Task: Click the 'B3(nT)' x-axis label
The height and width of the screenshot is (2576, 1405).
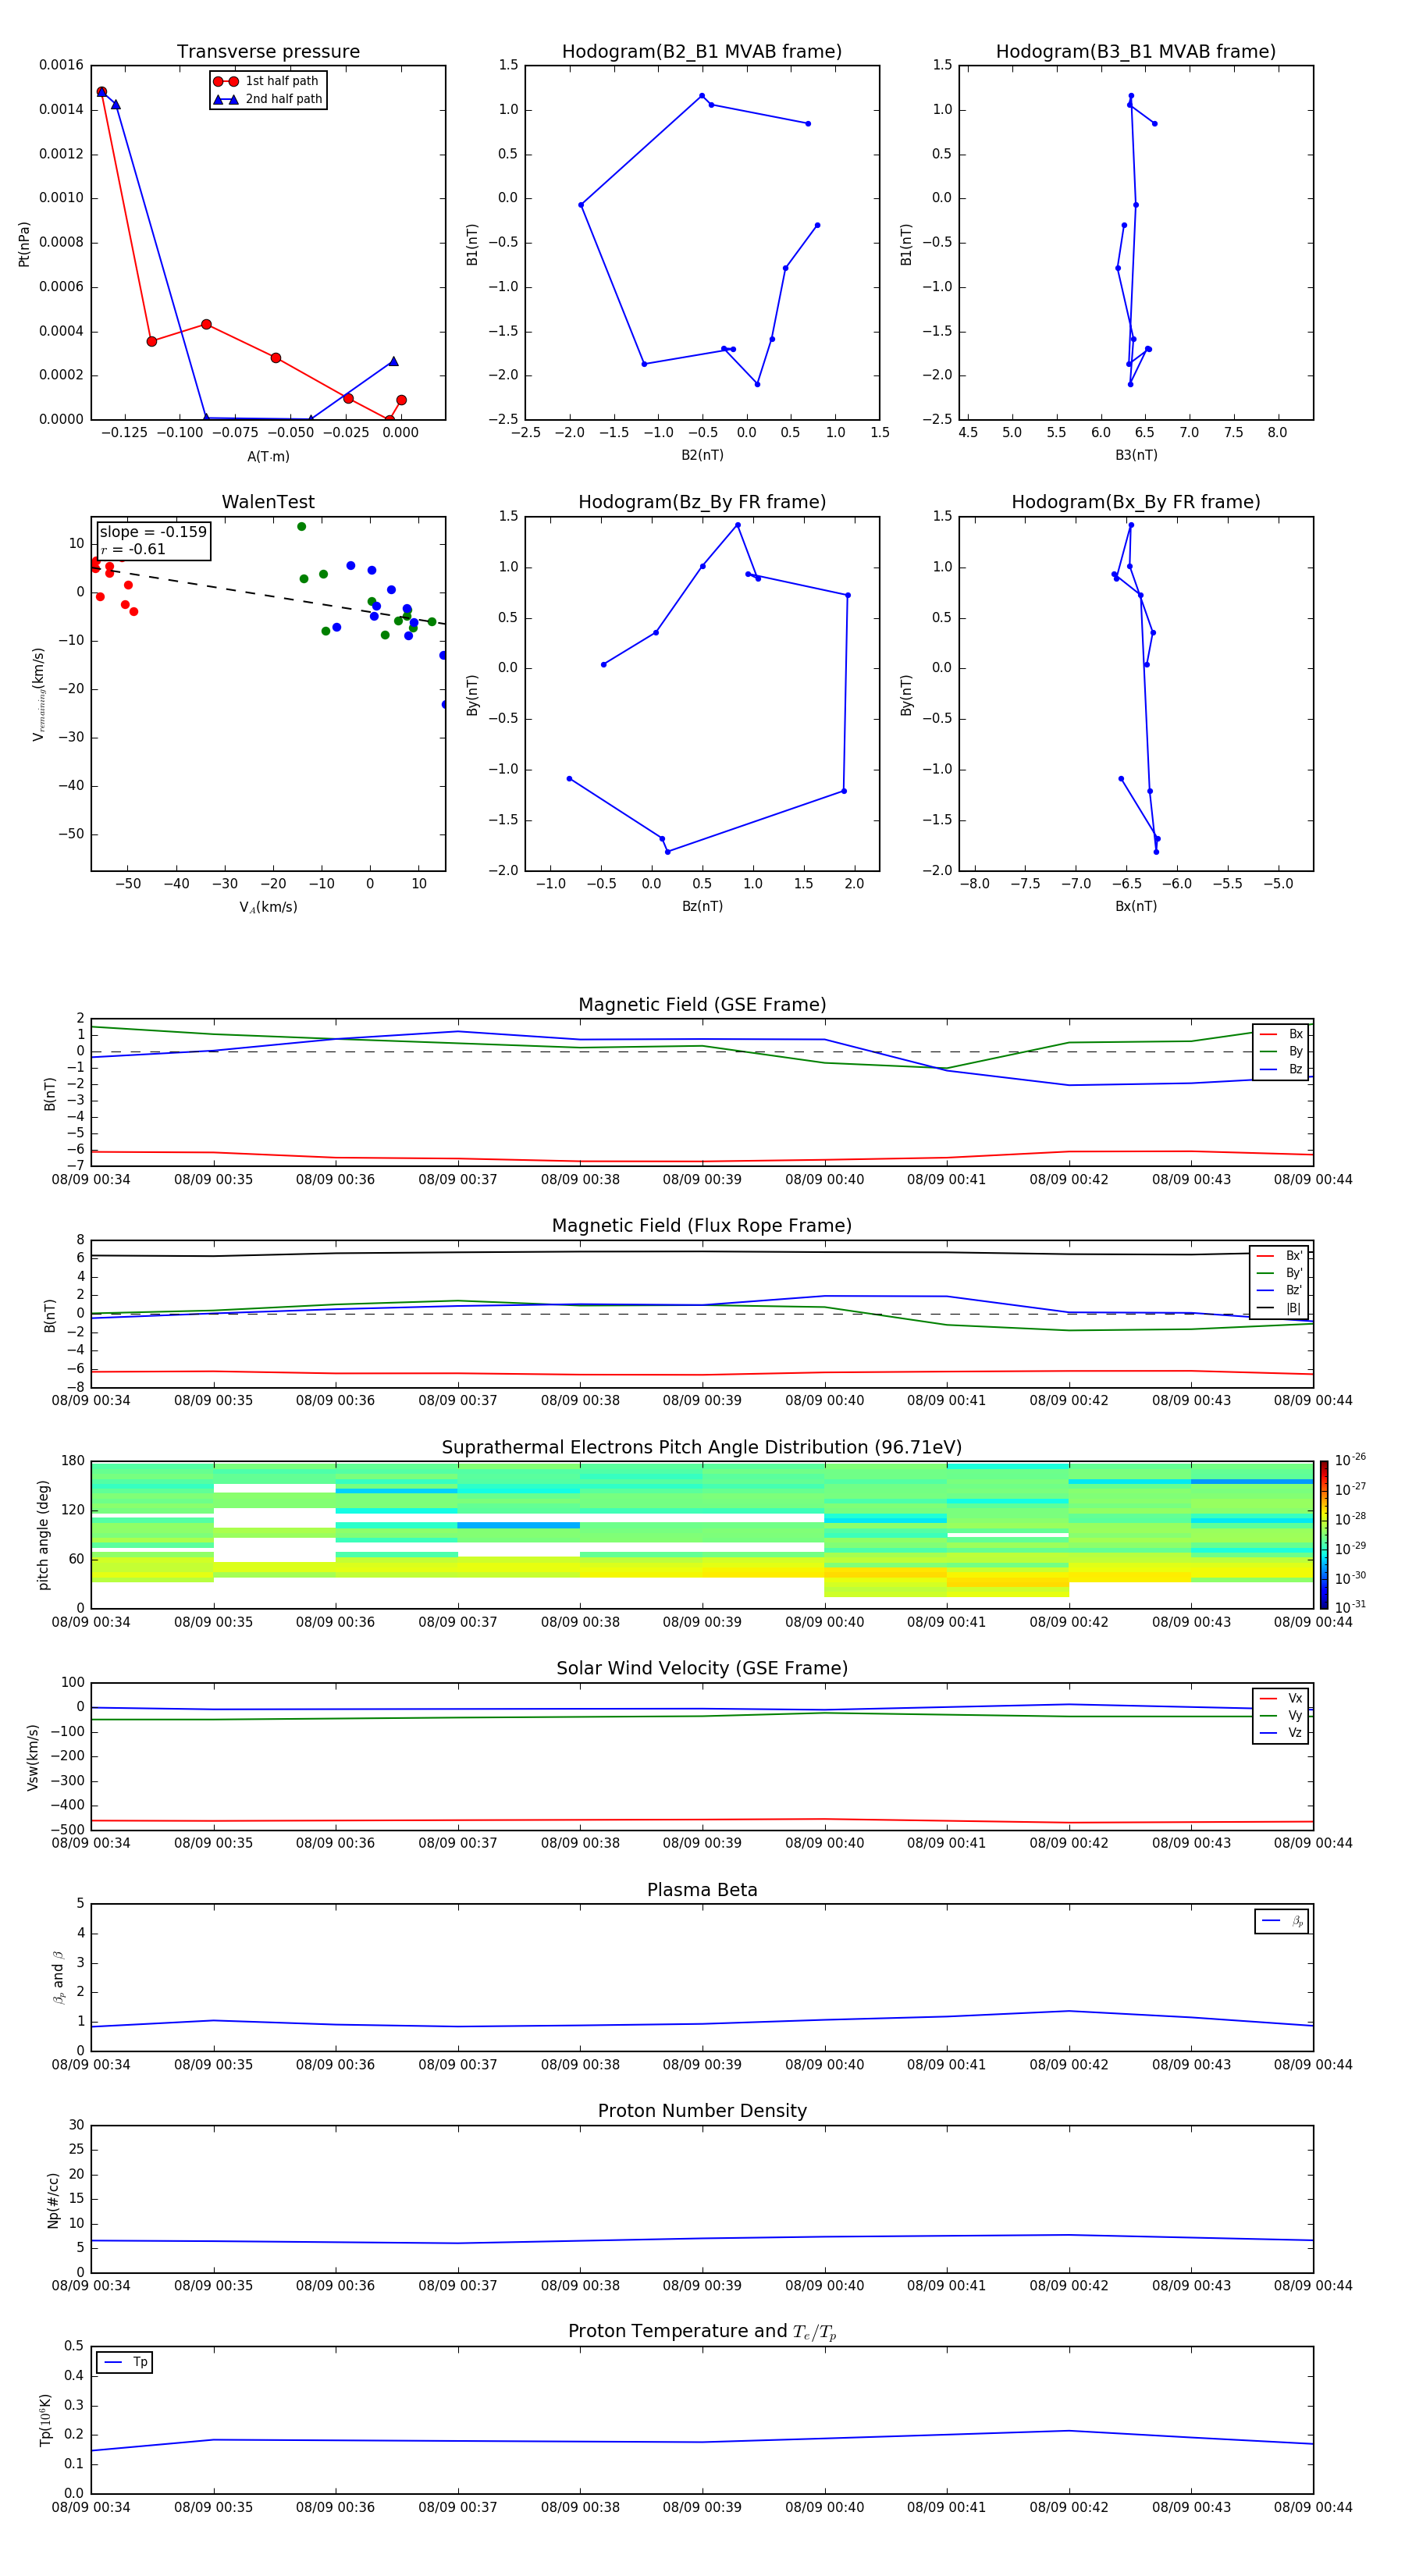Action: click(1136, 455)
